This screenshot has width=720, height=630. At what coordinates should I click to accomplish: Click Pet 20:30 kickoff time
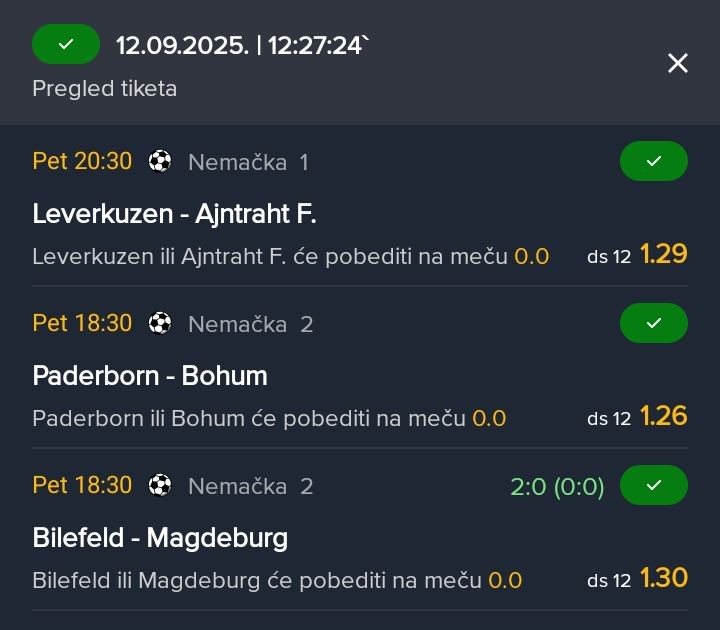pos(82,161)
